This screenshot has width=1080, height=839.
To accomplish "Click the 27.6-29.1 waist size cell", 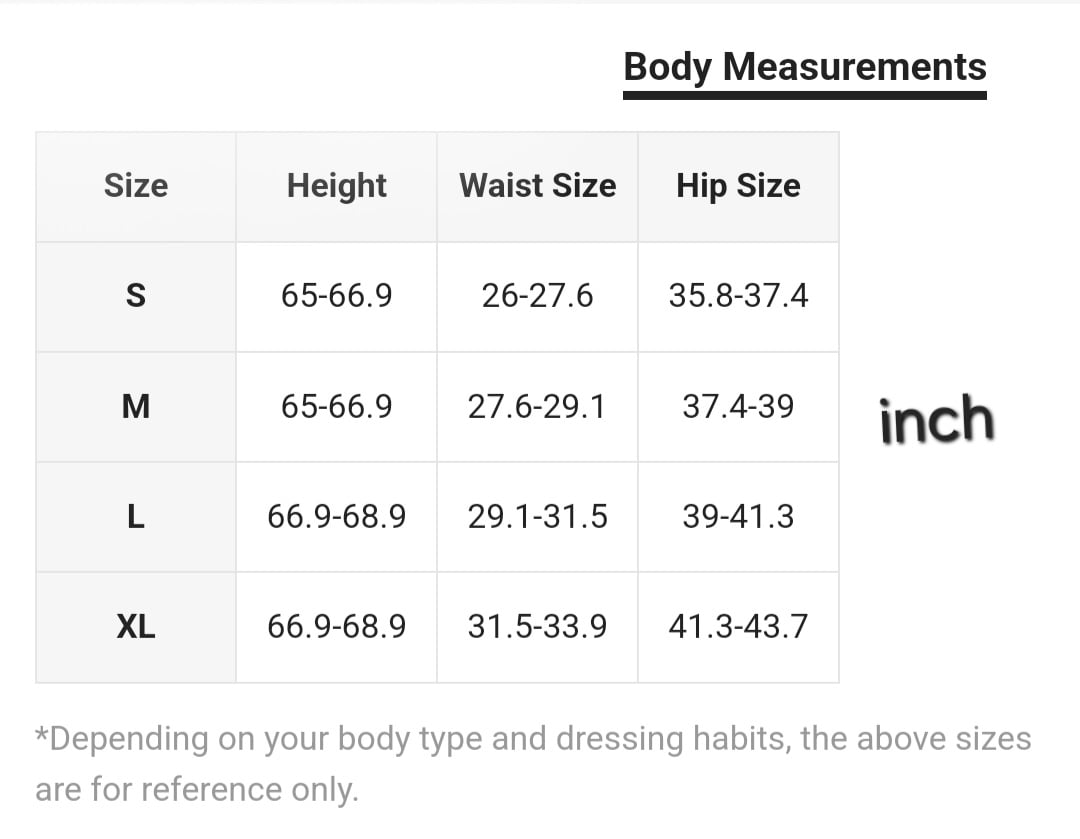I will [537, 406].
